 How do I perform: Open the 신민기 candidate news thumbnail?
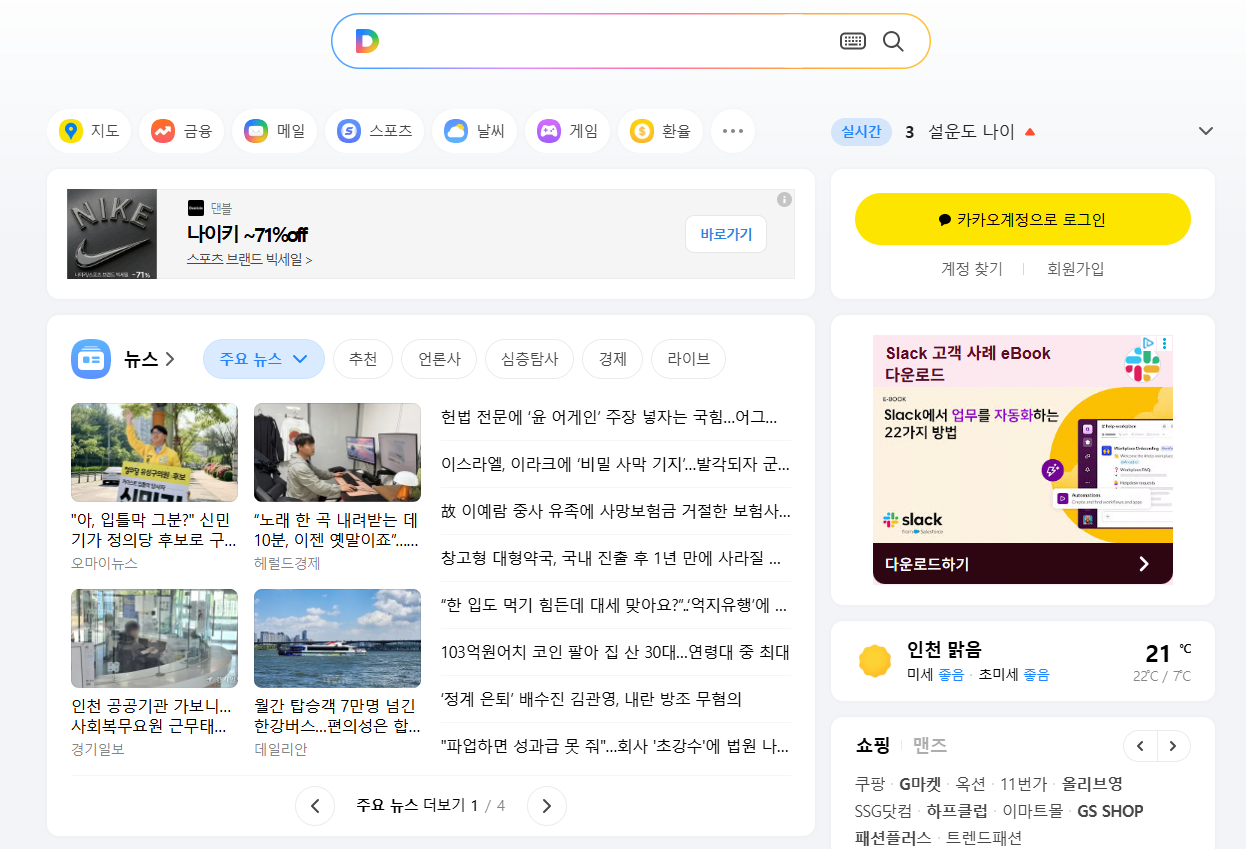pyautogui.click(x=154, y=452)
